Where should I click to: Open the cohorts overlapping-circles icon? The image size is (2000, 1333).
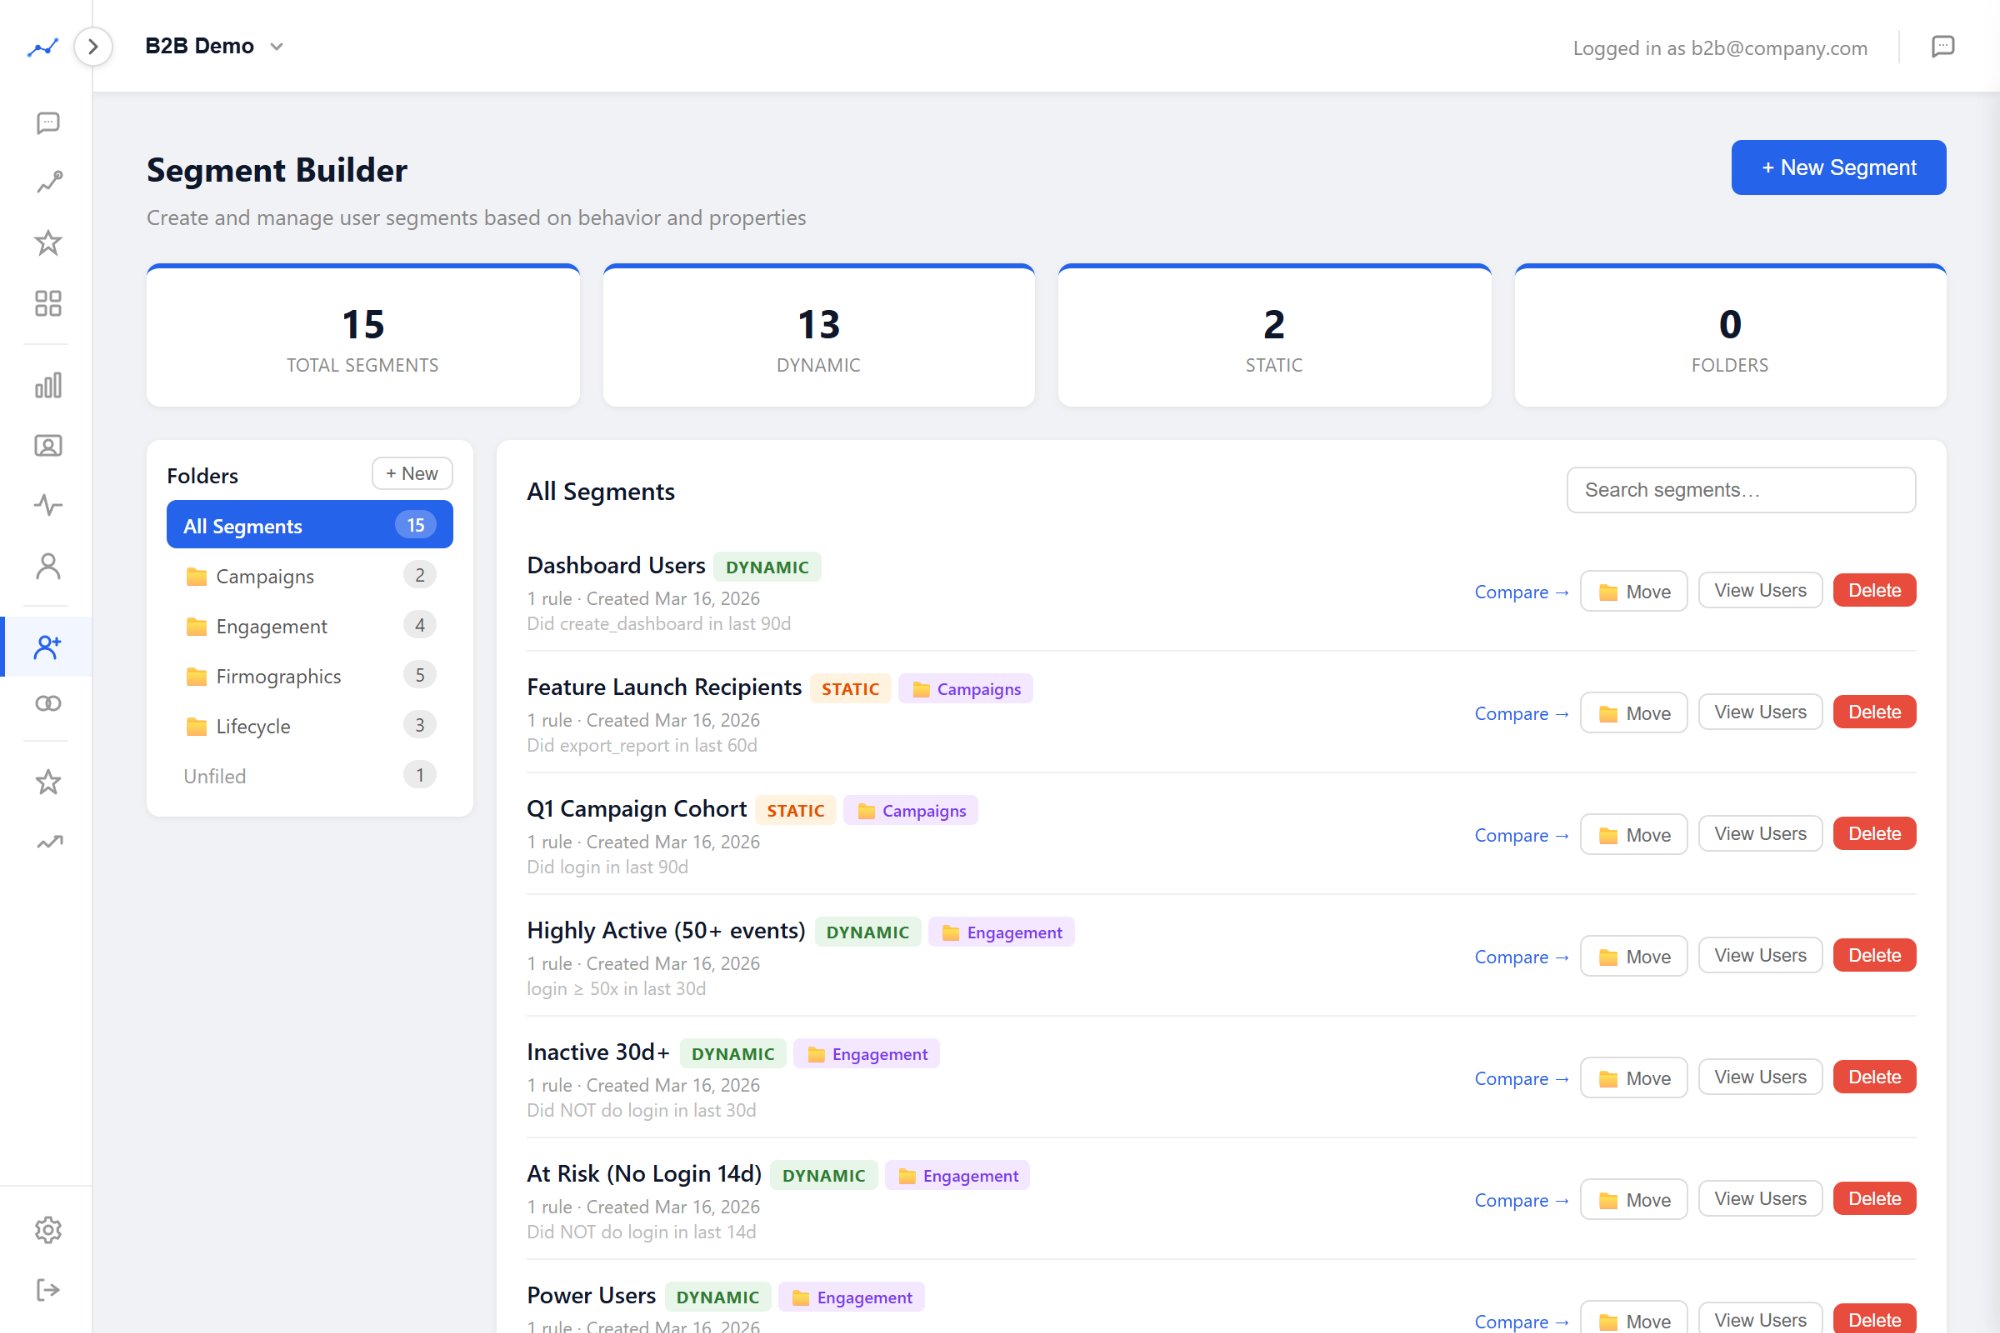(x=47, y=703)
